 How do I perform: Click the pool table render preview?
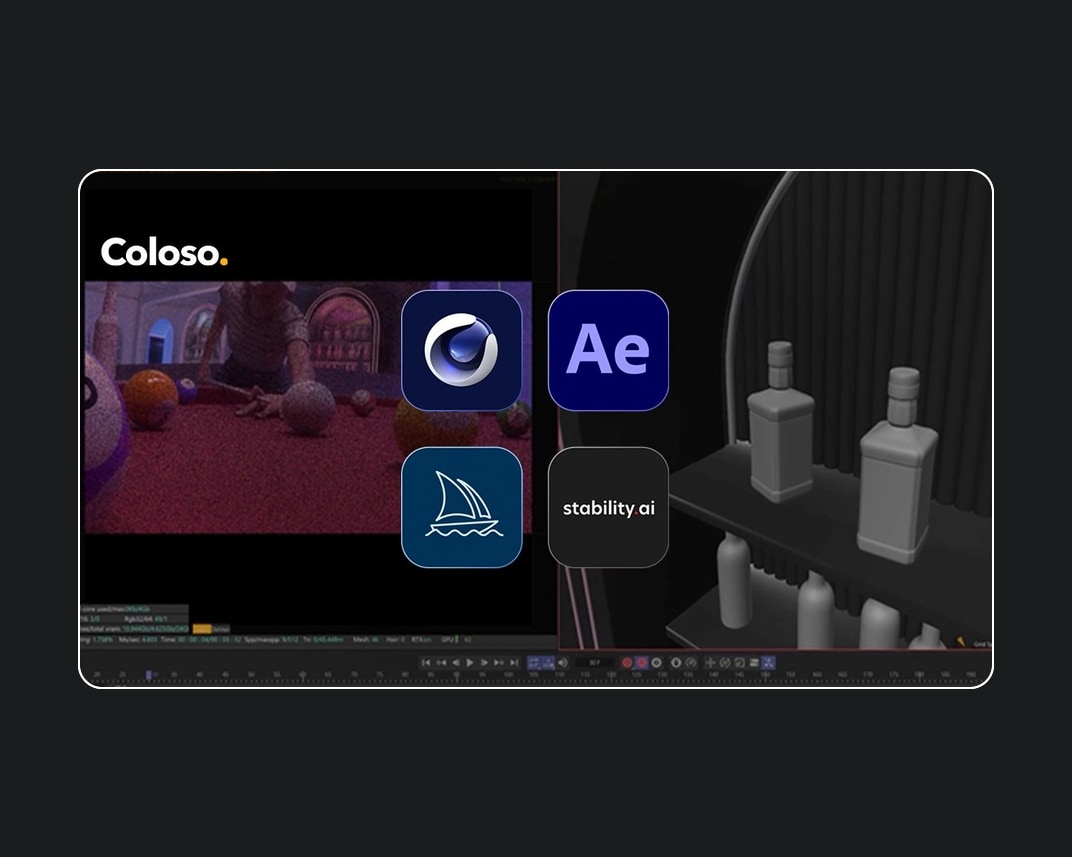pos(308,407)
